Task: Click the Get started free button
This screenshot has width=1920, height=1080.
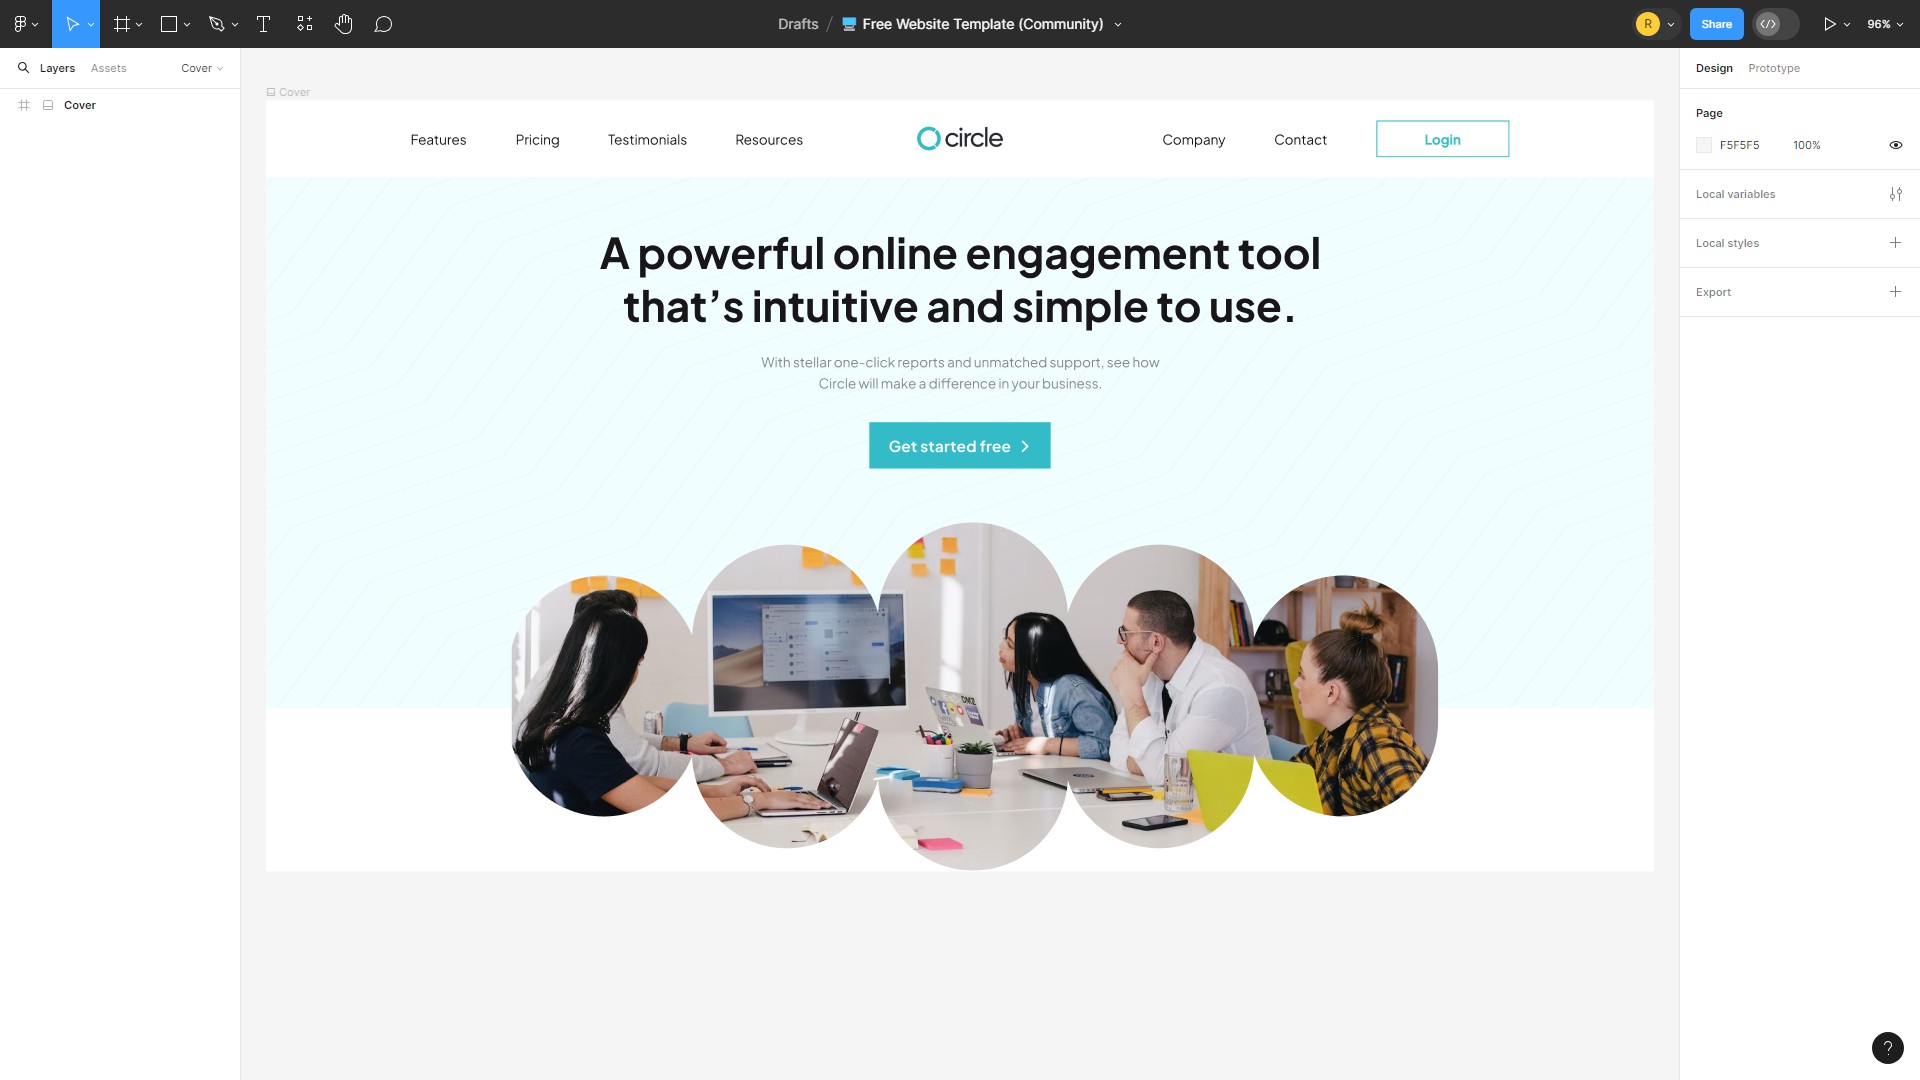Action: pyautogui.click(x=960, y=446)
